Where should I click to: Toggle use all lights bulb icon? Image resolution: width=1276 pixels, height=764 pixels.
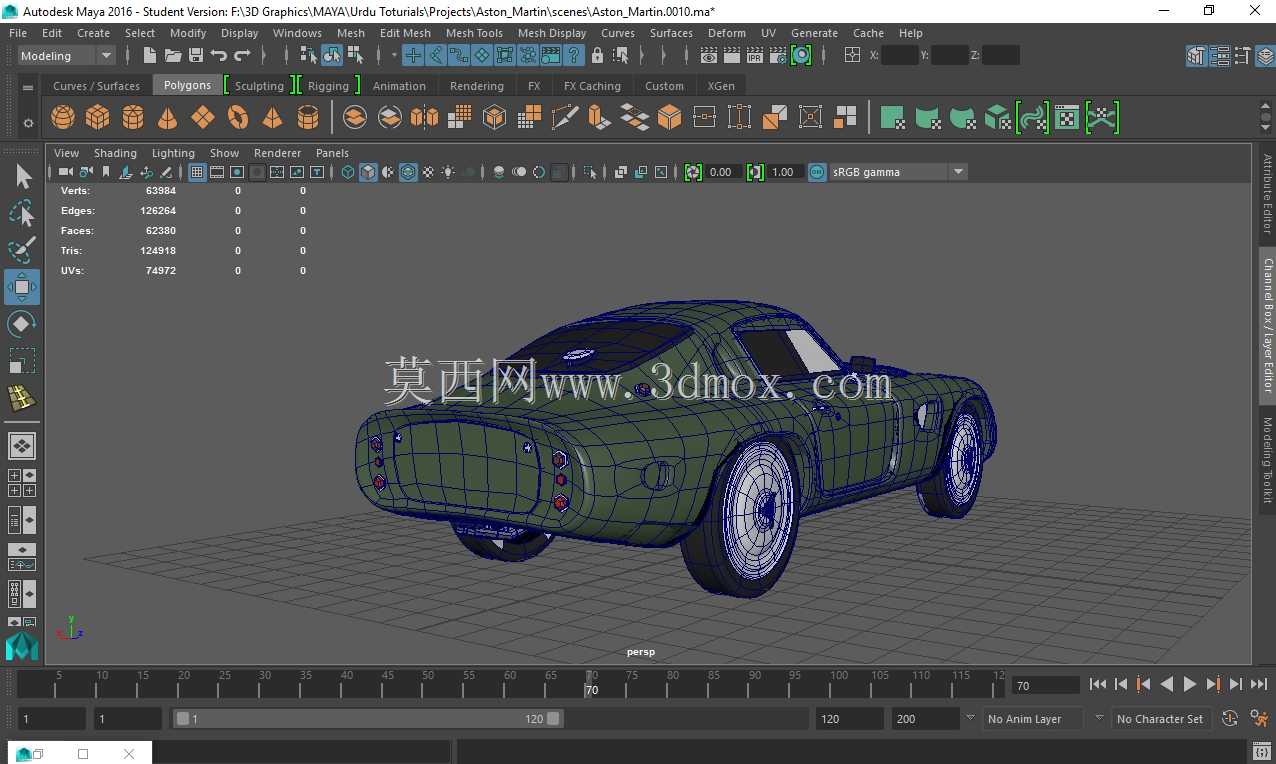448,172
